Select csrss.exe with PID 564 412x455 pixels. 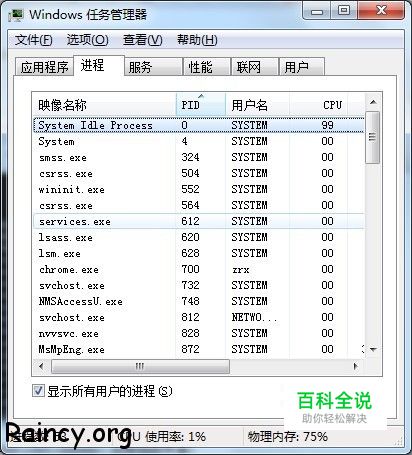pos(199,205)
